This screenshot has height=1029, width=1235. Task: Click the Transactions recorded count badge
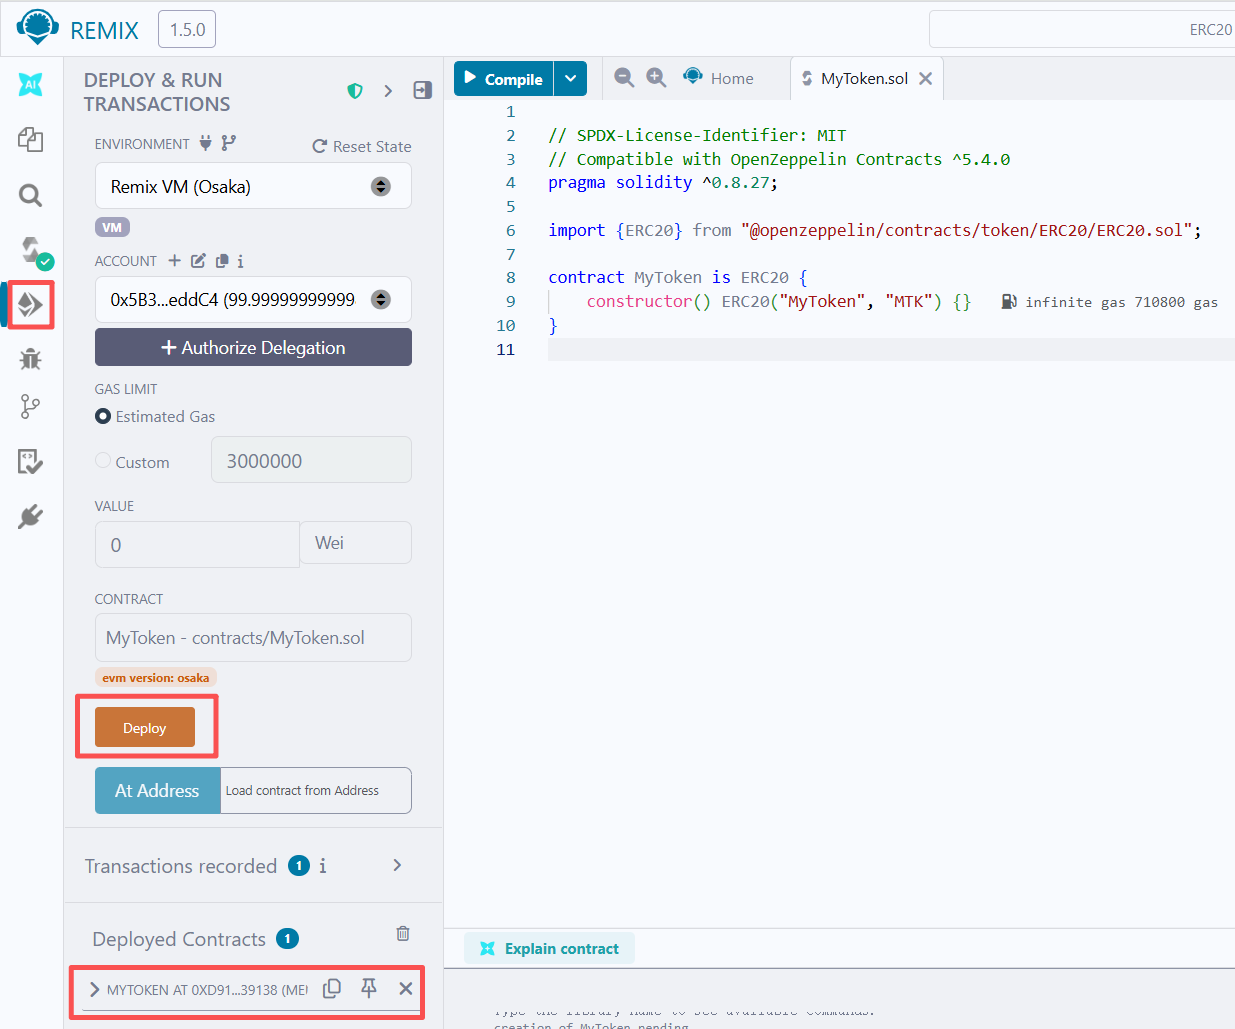pyautogui.click(x=299, y=865)
